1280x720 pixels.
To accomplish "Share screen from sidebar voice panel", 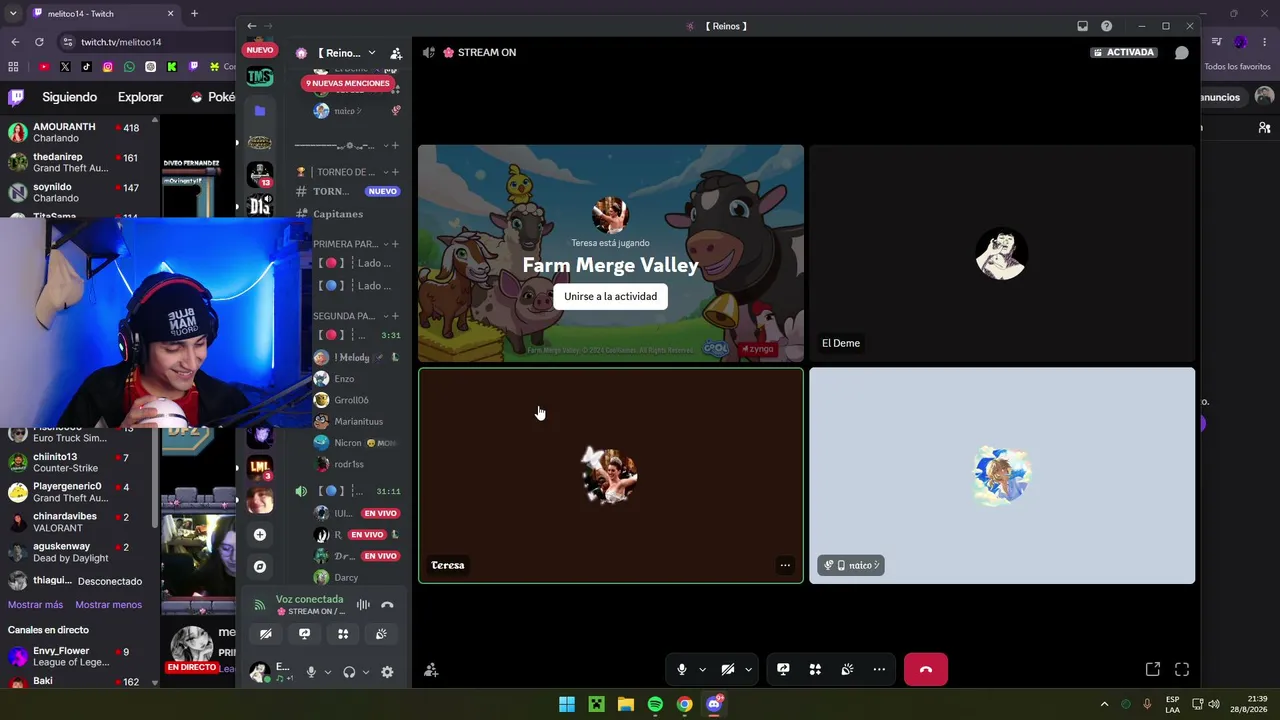I will (304, 634).
